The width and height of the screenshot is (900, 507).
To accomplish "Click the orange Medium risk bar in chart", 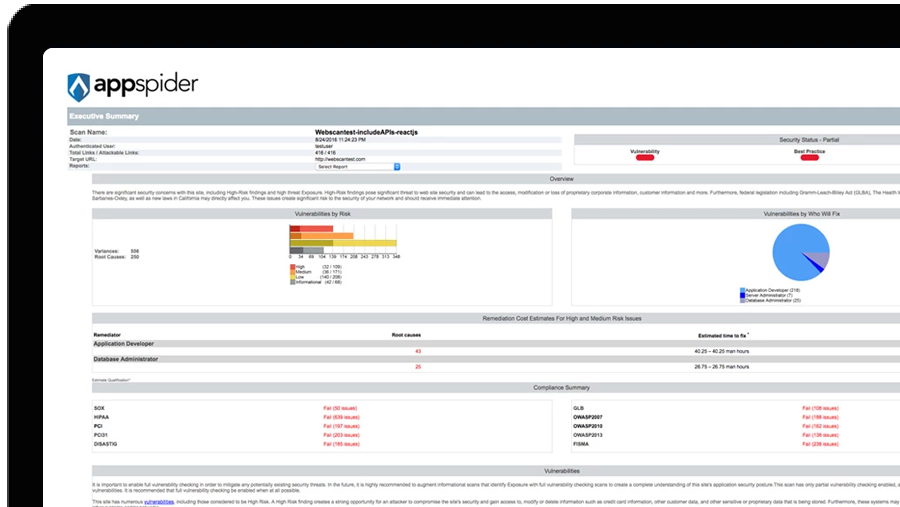I will pos(321,235).
